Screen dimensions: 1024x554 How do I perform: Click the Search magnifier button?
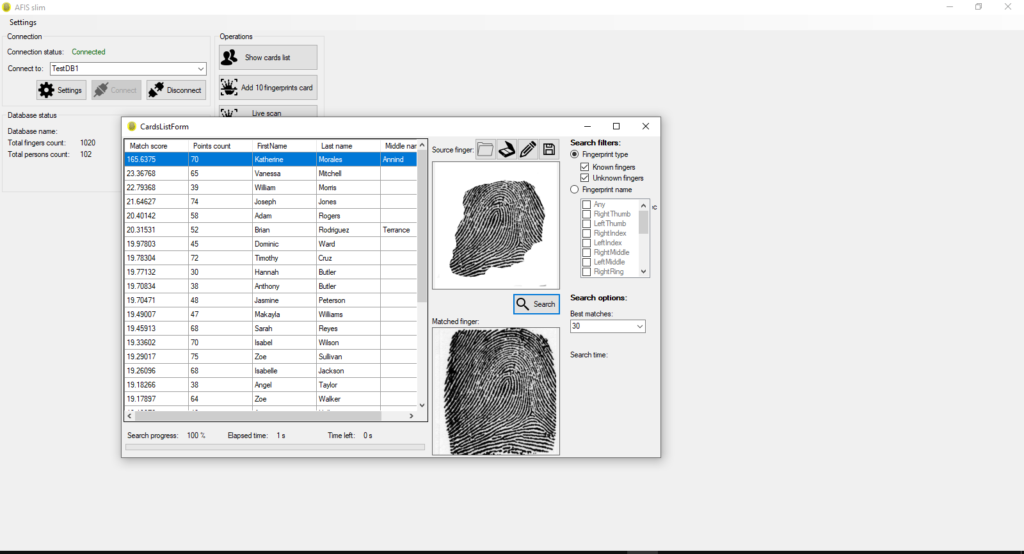pos(536,304)
